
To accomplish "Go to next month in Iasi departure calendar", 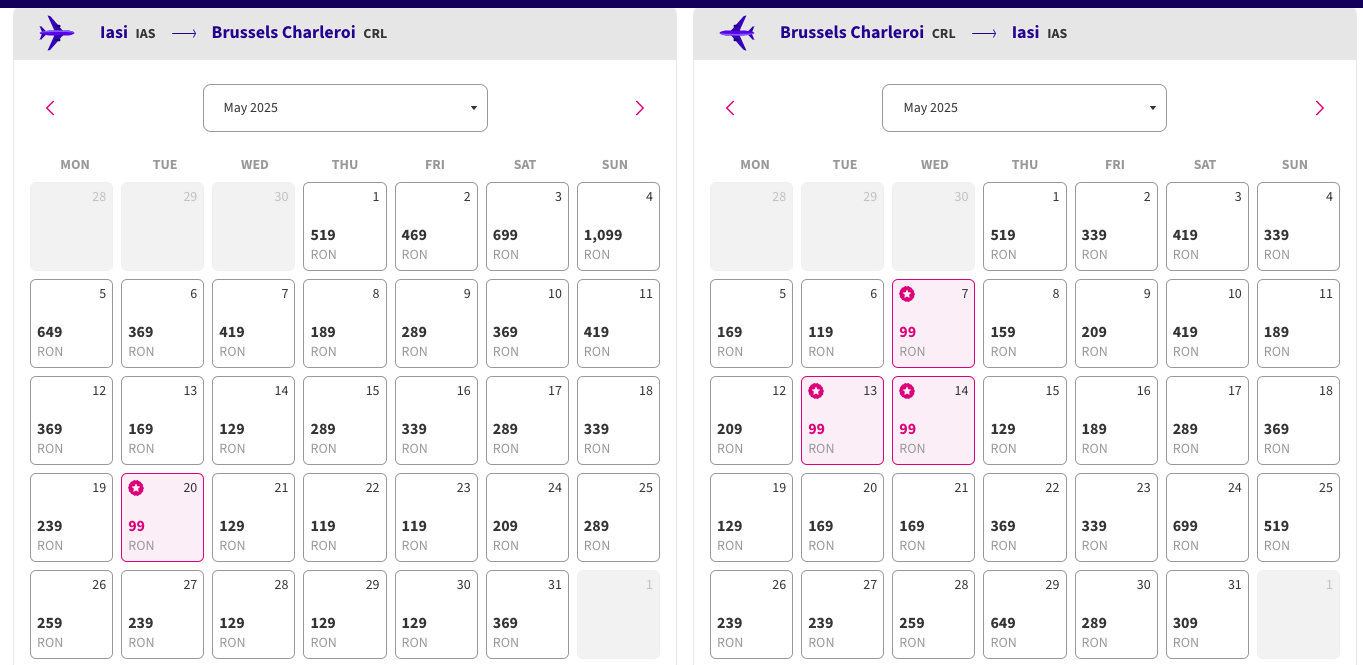I will click(x=640, y=108).
